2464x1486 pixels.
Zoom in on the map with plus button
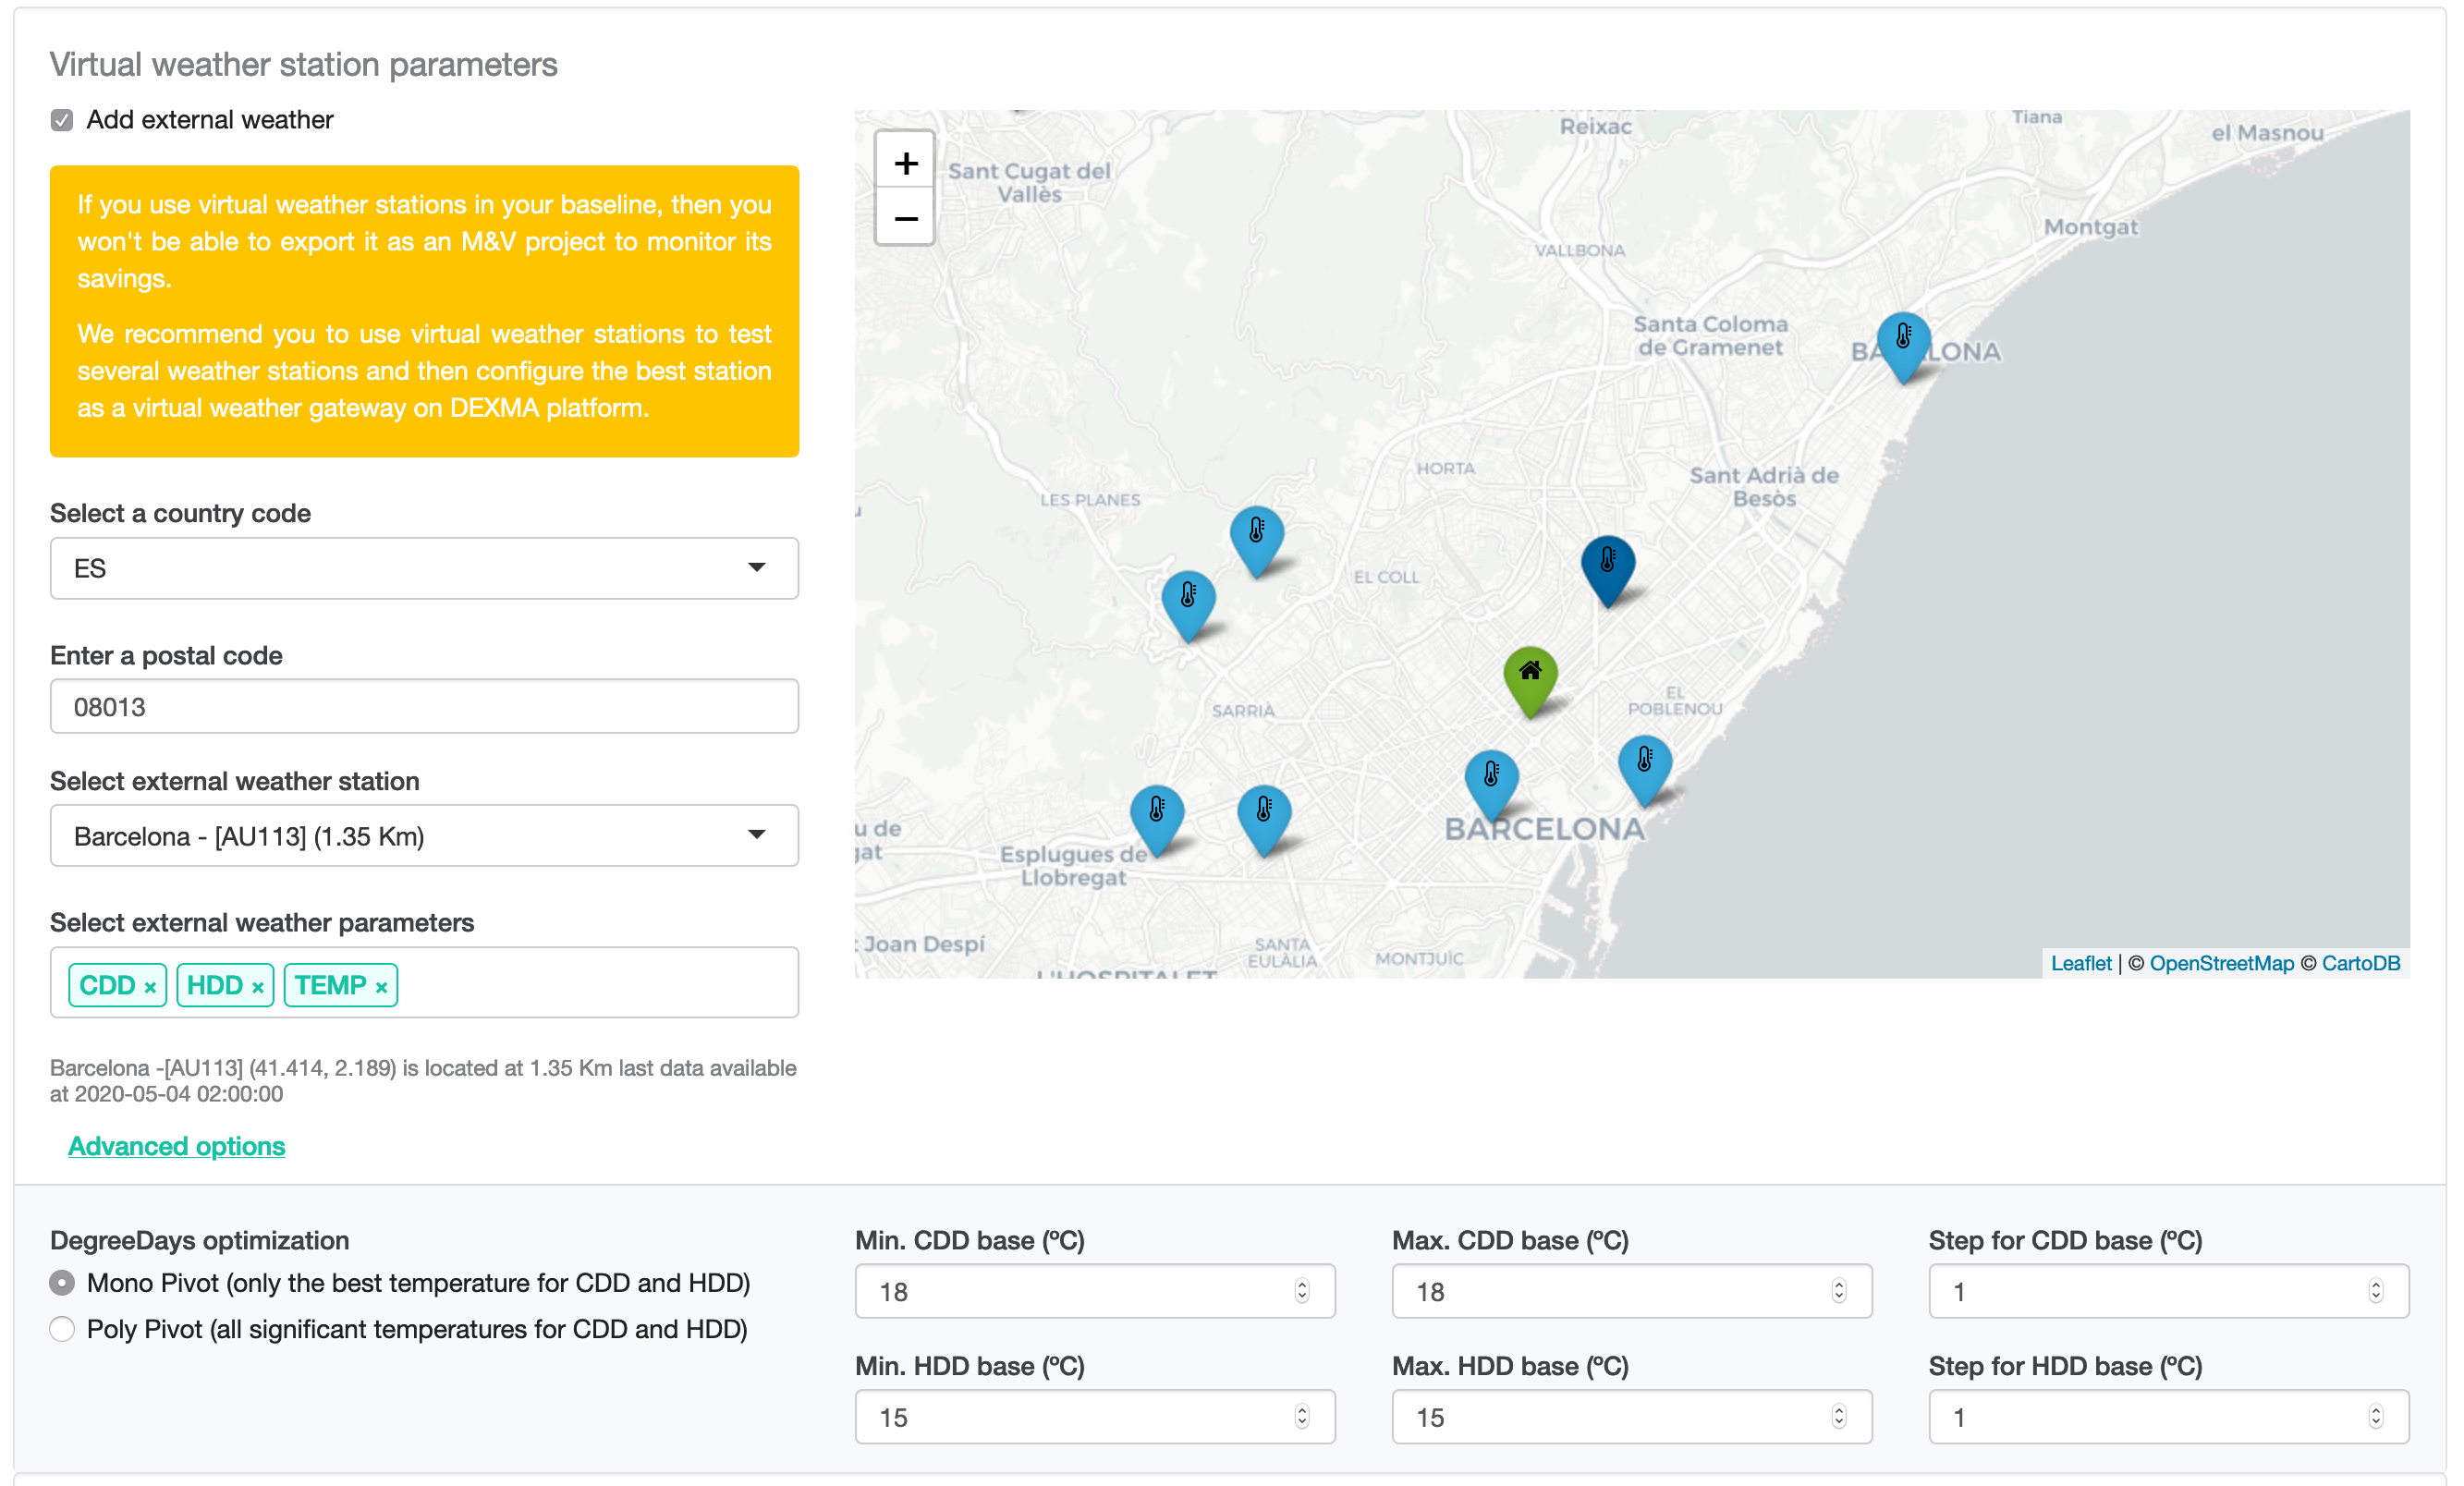click(905, 161)
